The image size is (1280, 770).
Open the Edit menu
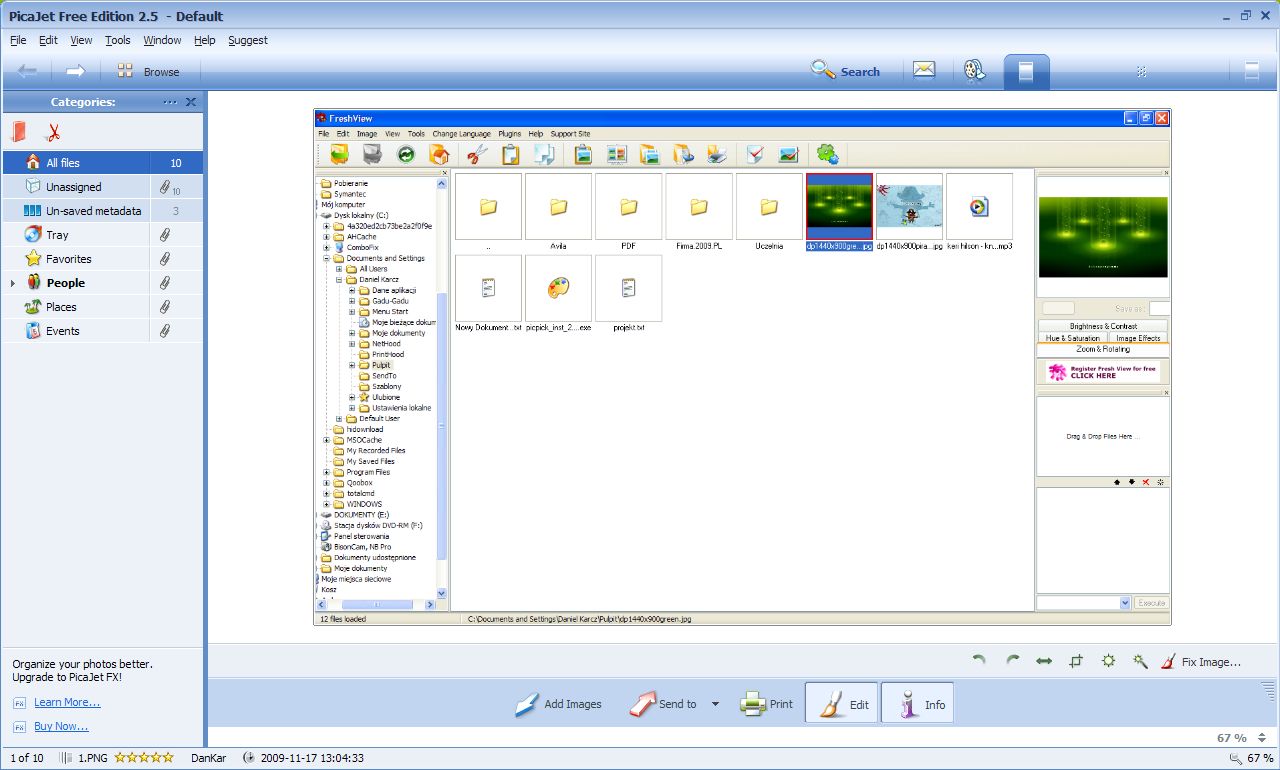(x=48, y=40)
